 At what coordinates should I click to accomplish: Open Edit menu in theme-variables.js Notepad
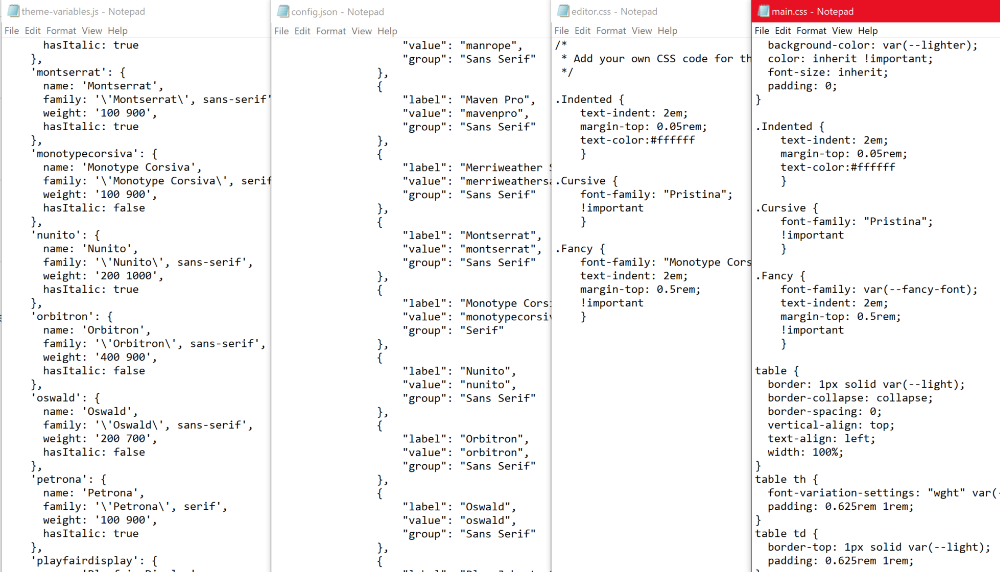pyautogui.click(x=33, y=31)
